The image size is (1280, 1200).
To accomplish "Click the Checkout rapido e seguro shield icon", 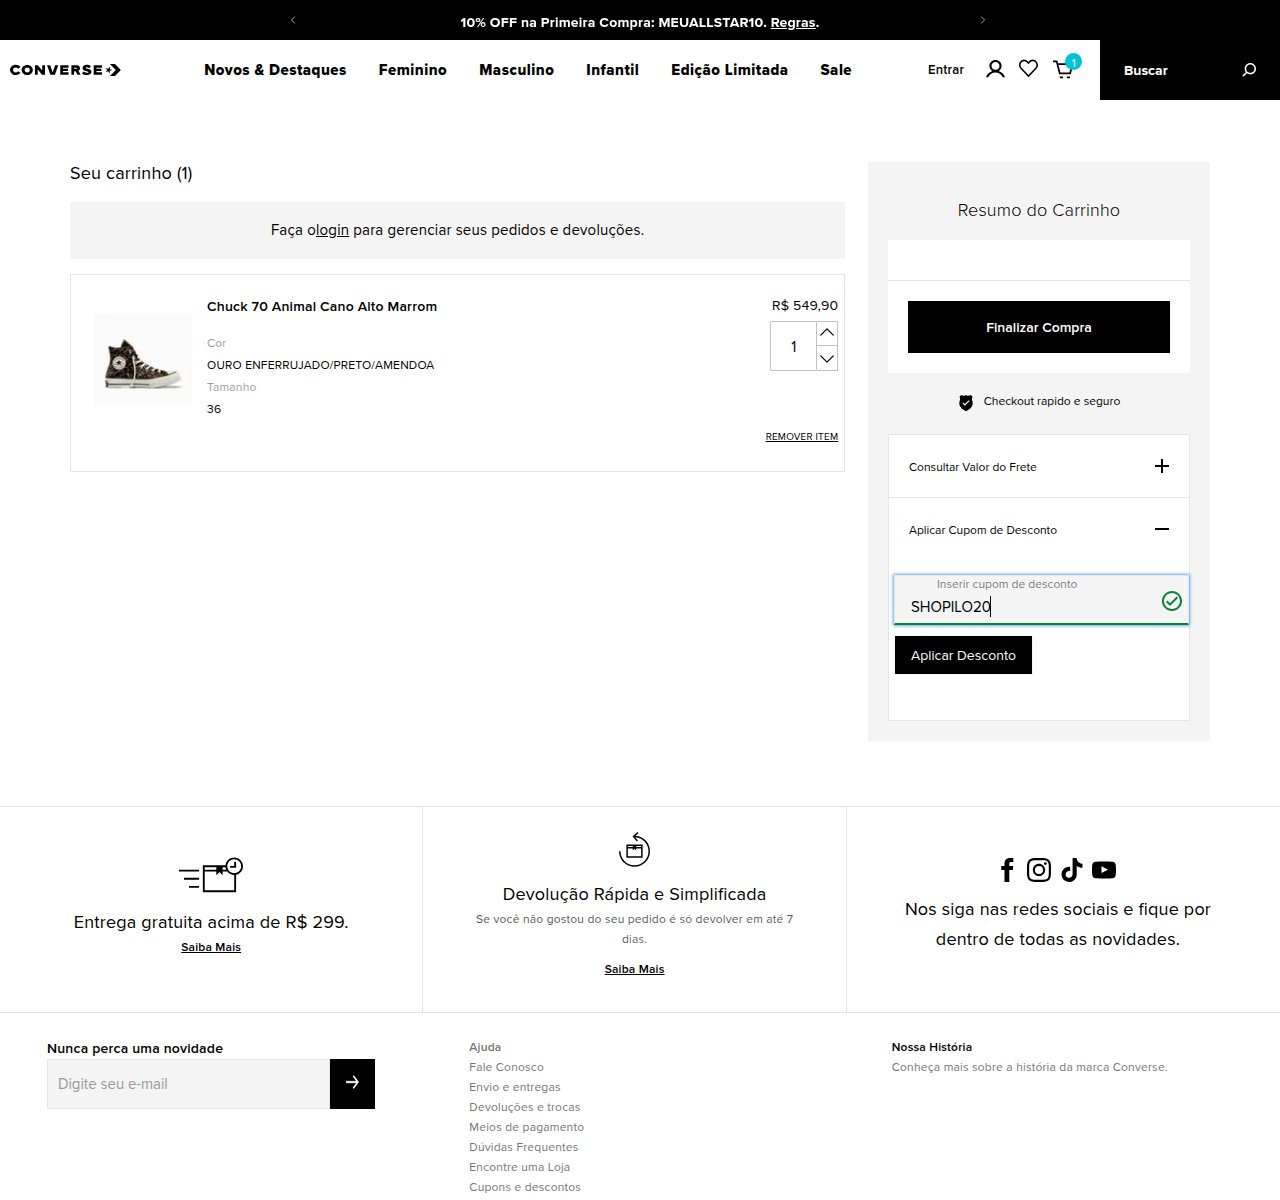I will point(966,402).
